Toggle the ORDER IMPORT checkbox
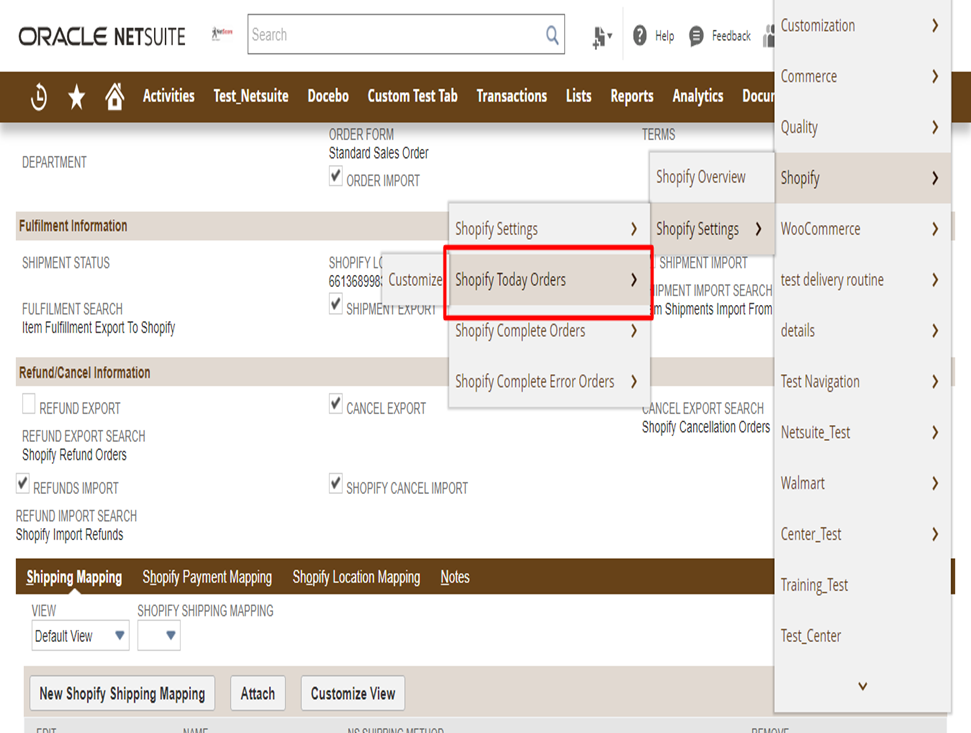This screenshot has width=971, height=733. [336, 176]
